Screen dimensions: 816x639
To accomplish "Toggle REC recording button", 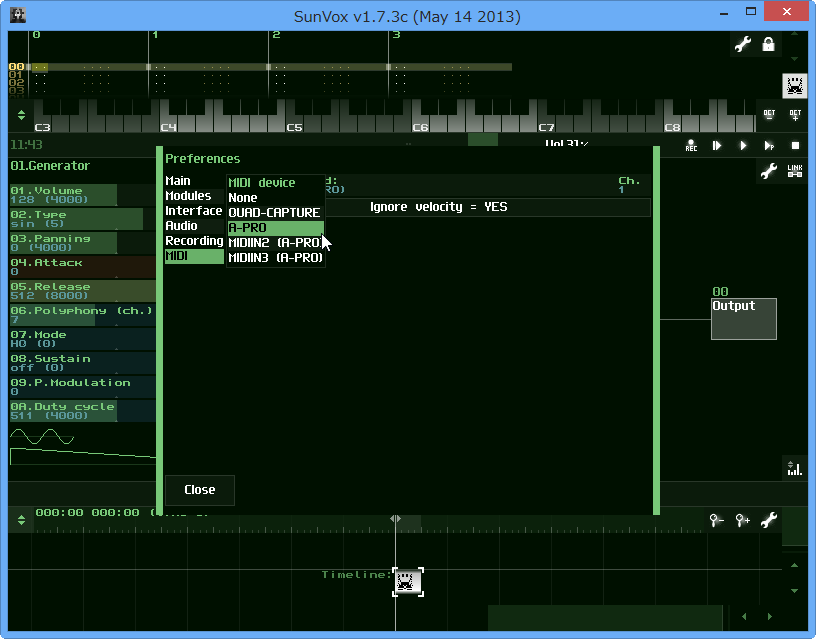I will (x=691, y=146).
